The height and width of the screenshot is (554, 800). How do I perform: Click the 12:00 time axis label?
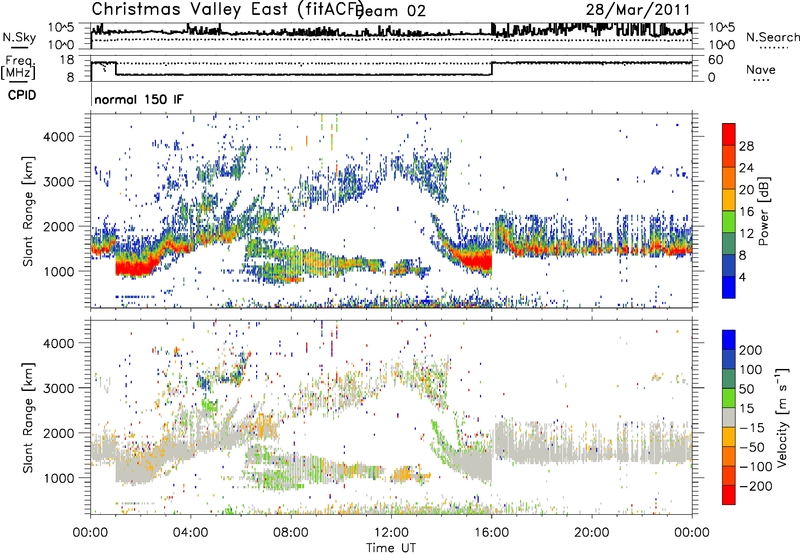(x=391, y=533)
